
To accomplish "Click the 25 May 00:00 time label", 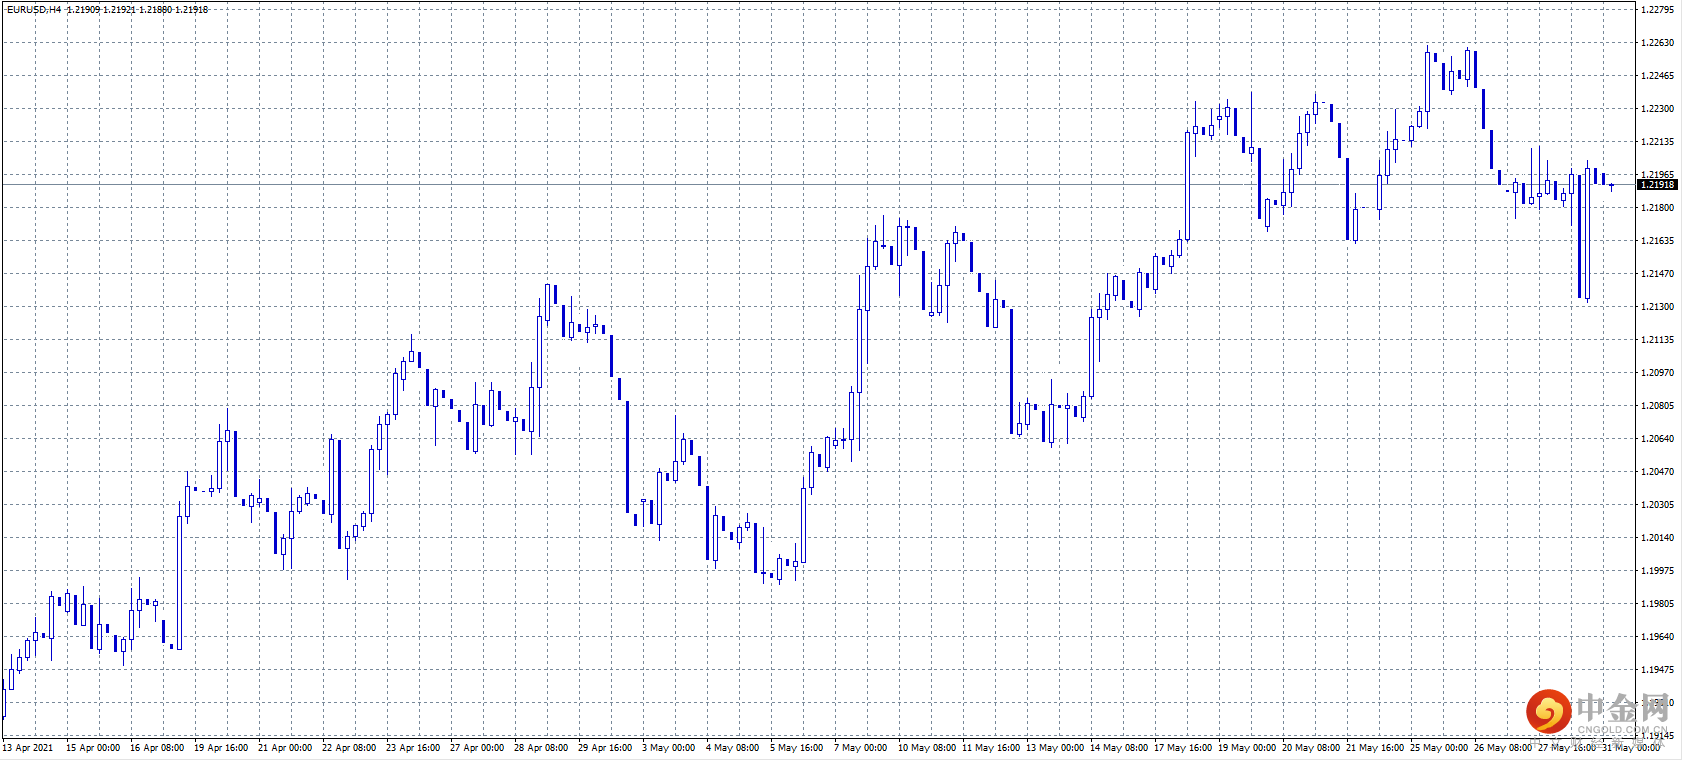I will (1439, 748).
